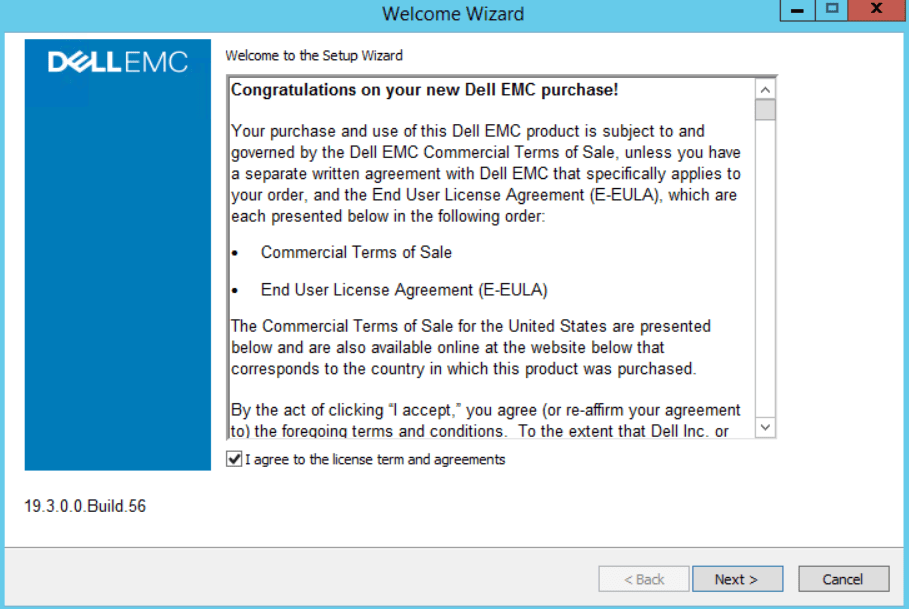This screenshot has height=609, width=909.
Task: Proceed with the Next button
Action: coord(736,579)
